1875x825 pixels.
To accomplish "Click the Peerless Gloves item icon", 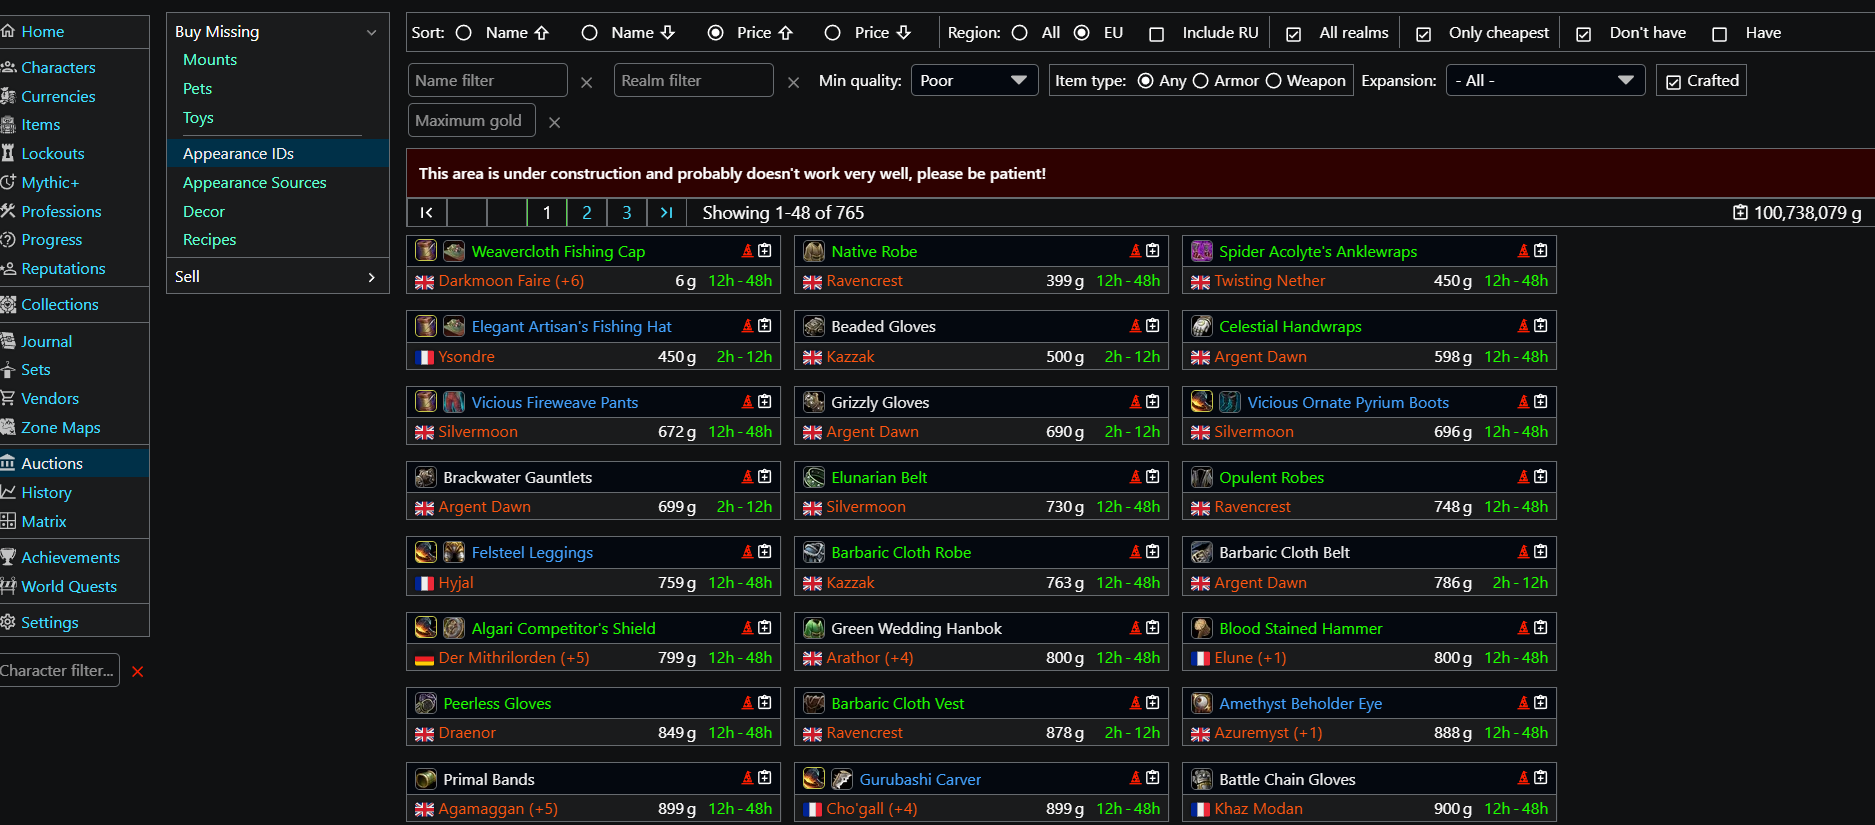I will pos(426,703).
